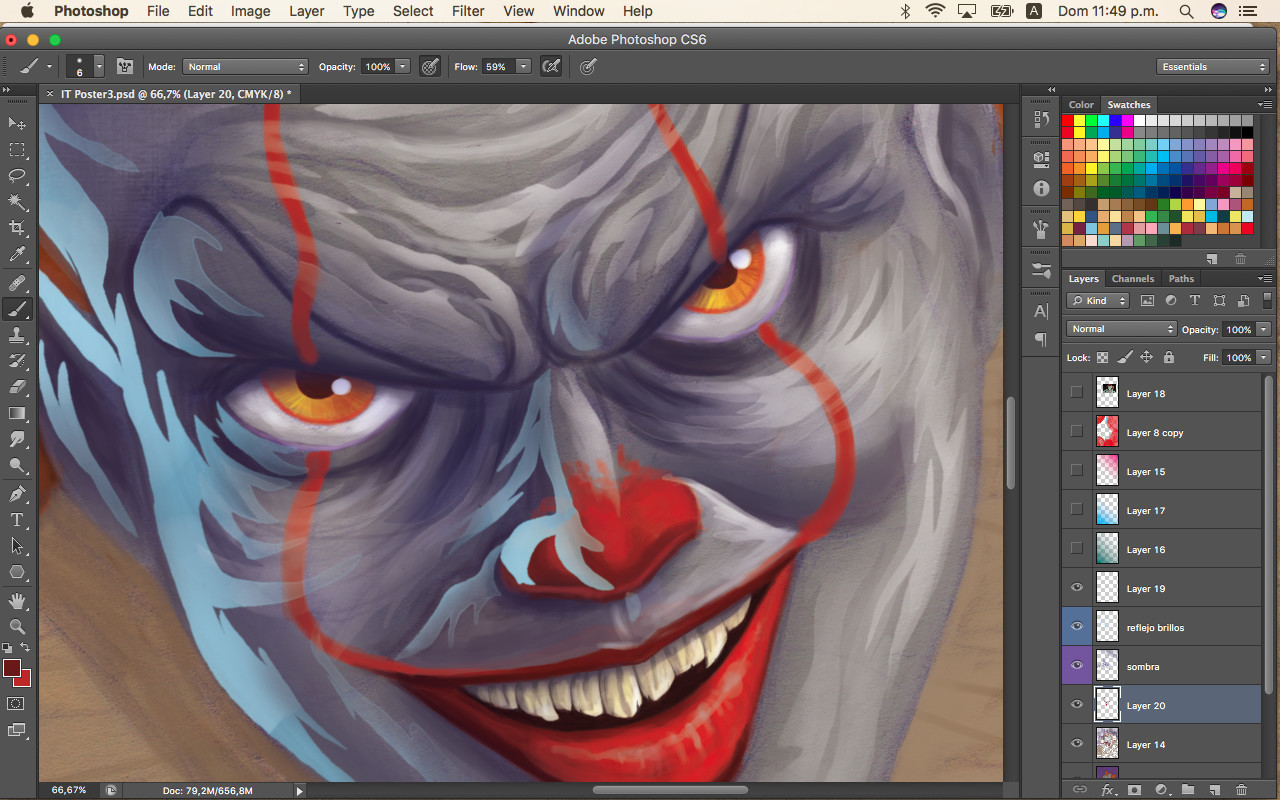Image resolution: width=1280 pixels, height=800 pixels.
Task: Show Layer 17 via its visibility box
Action: pos(1076,510)
